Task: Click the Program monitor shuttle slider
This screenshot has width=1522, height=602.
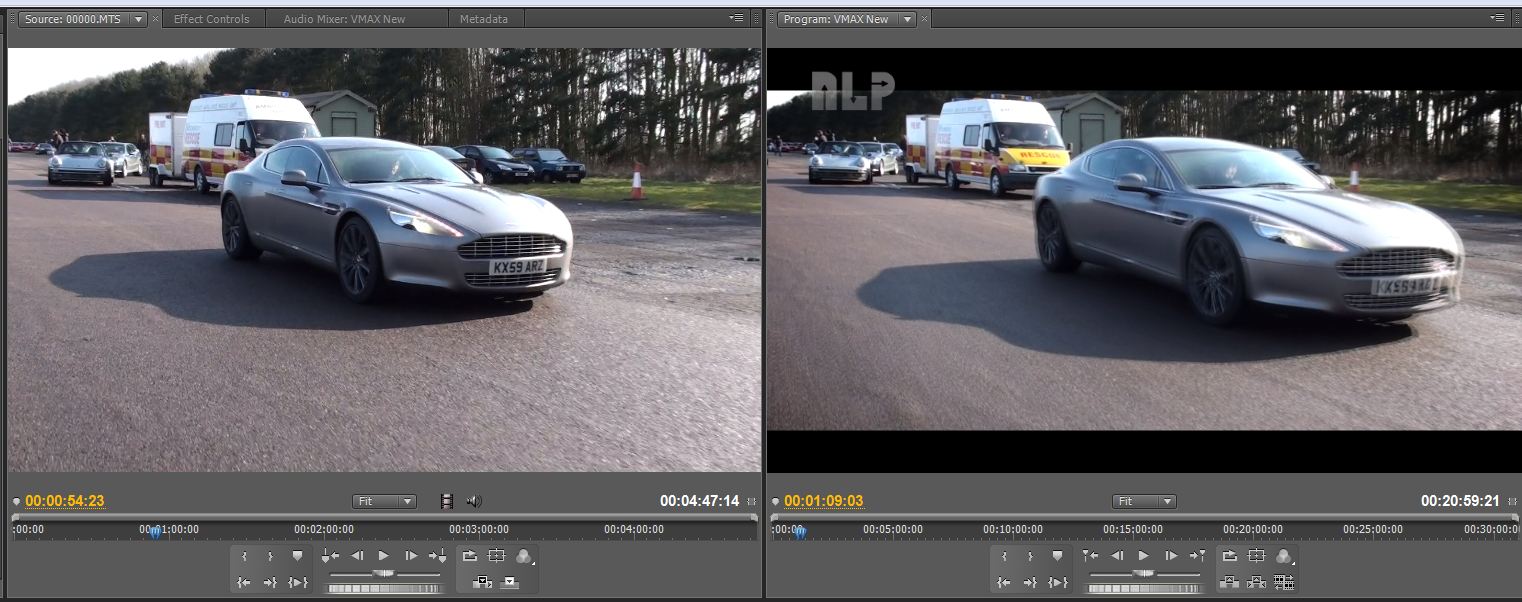Action: click(x=1144, y=574)
